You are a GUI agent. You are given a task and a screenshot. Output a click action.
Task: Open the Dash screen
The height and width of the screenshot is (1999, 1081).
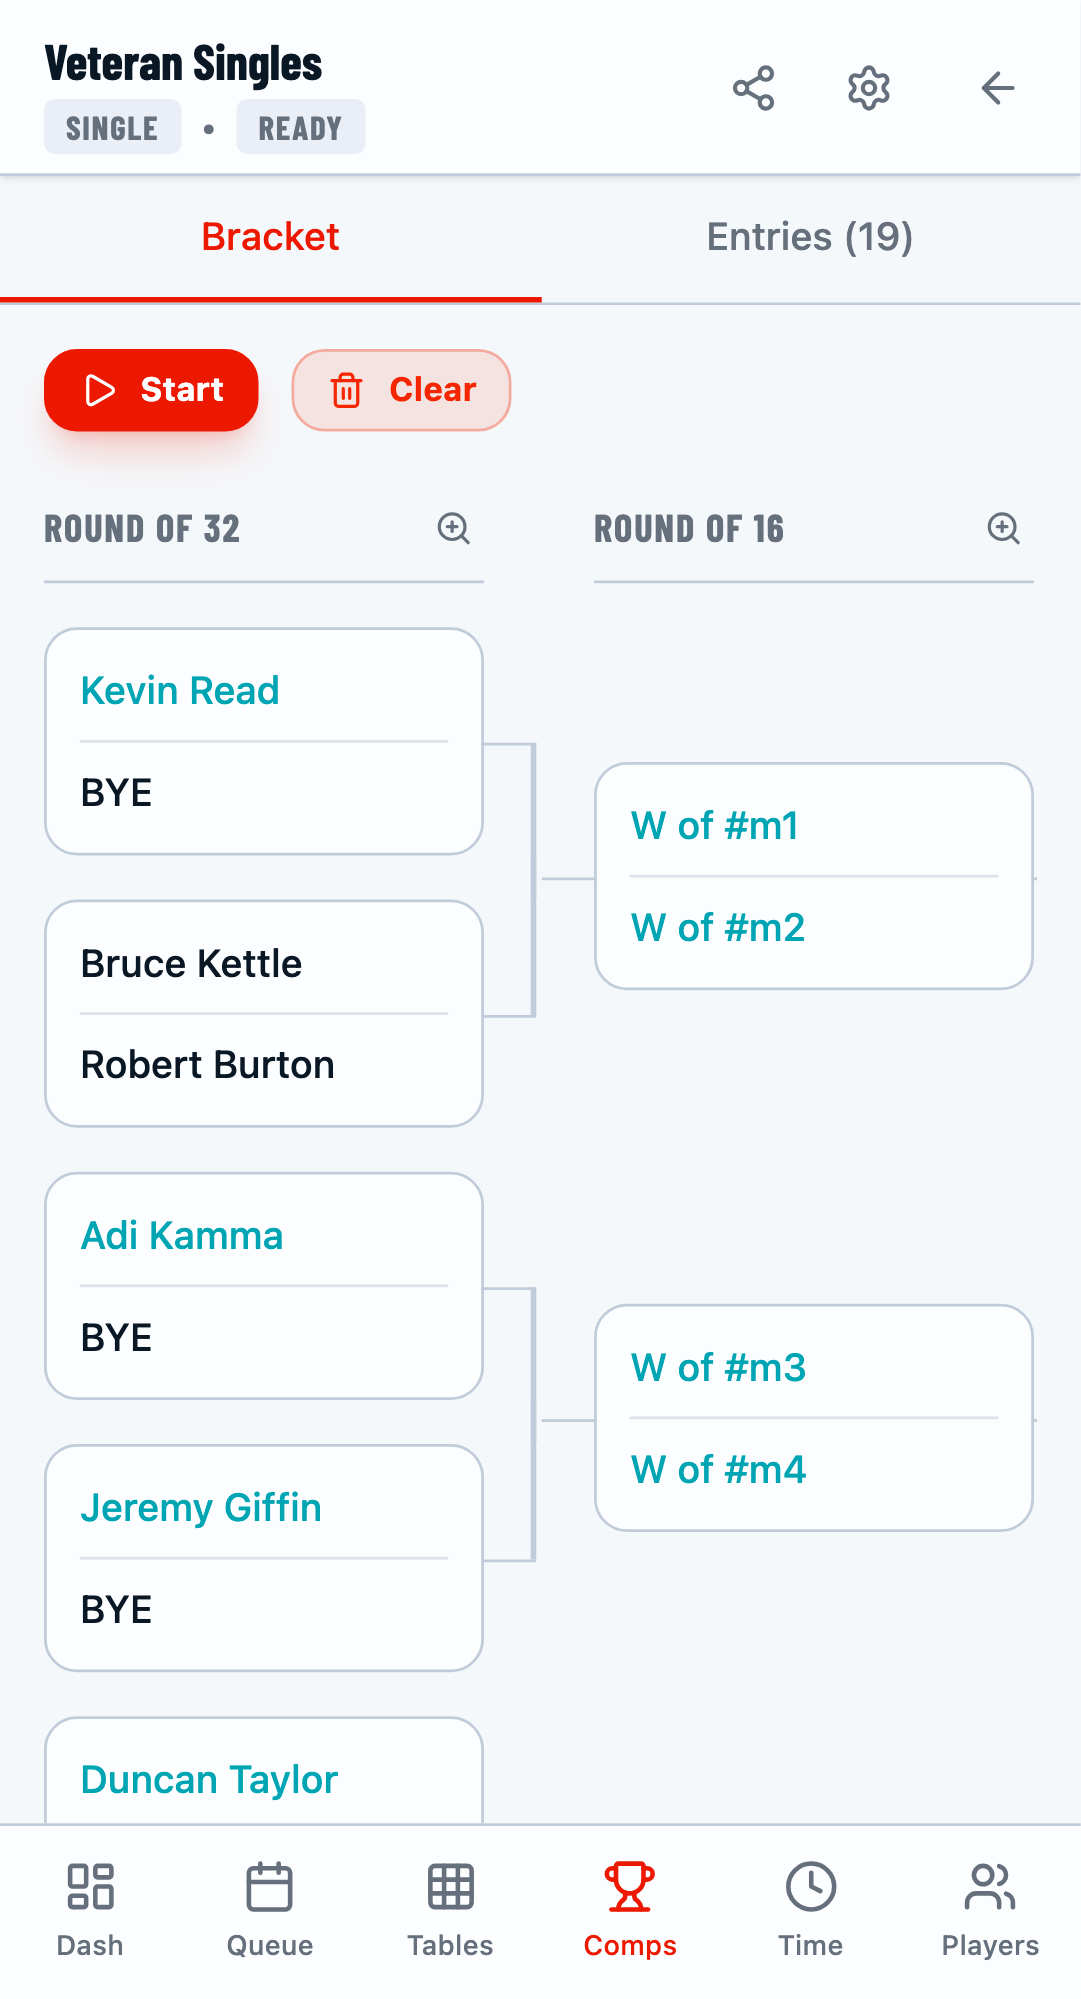coord(90,1908)
